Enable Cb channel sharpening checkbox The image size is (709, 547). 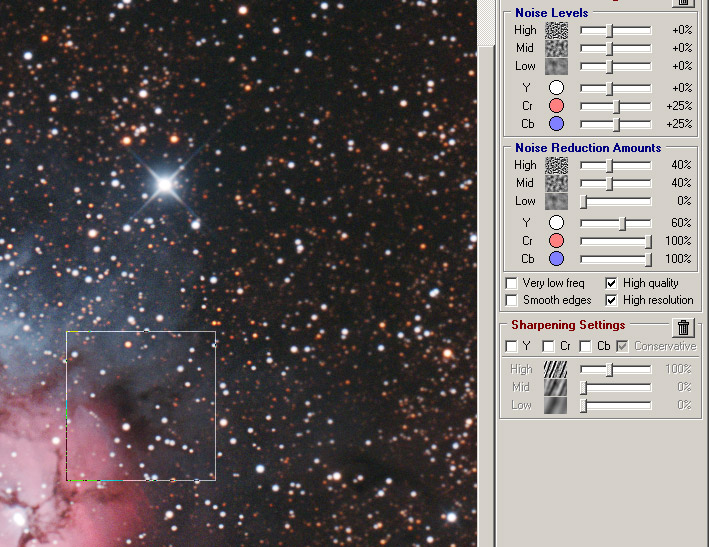(x=585, y=347)
